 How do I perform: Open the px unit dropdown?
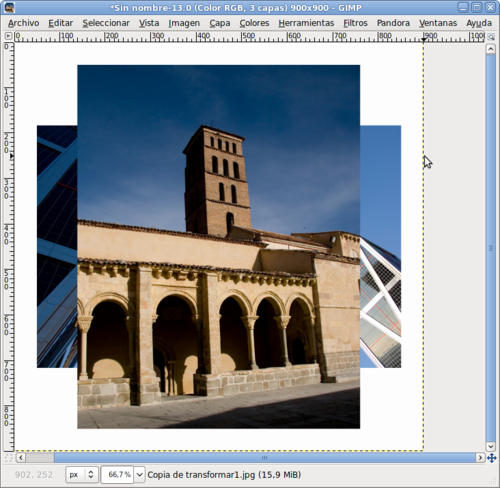click(82, 474)
